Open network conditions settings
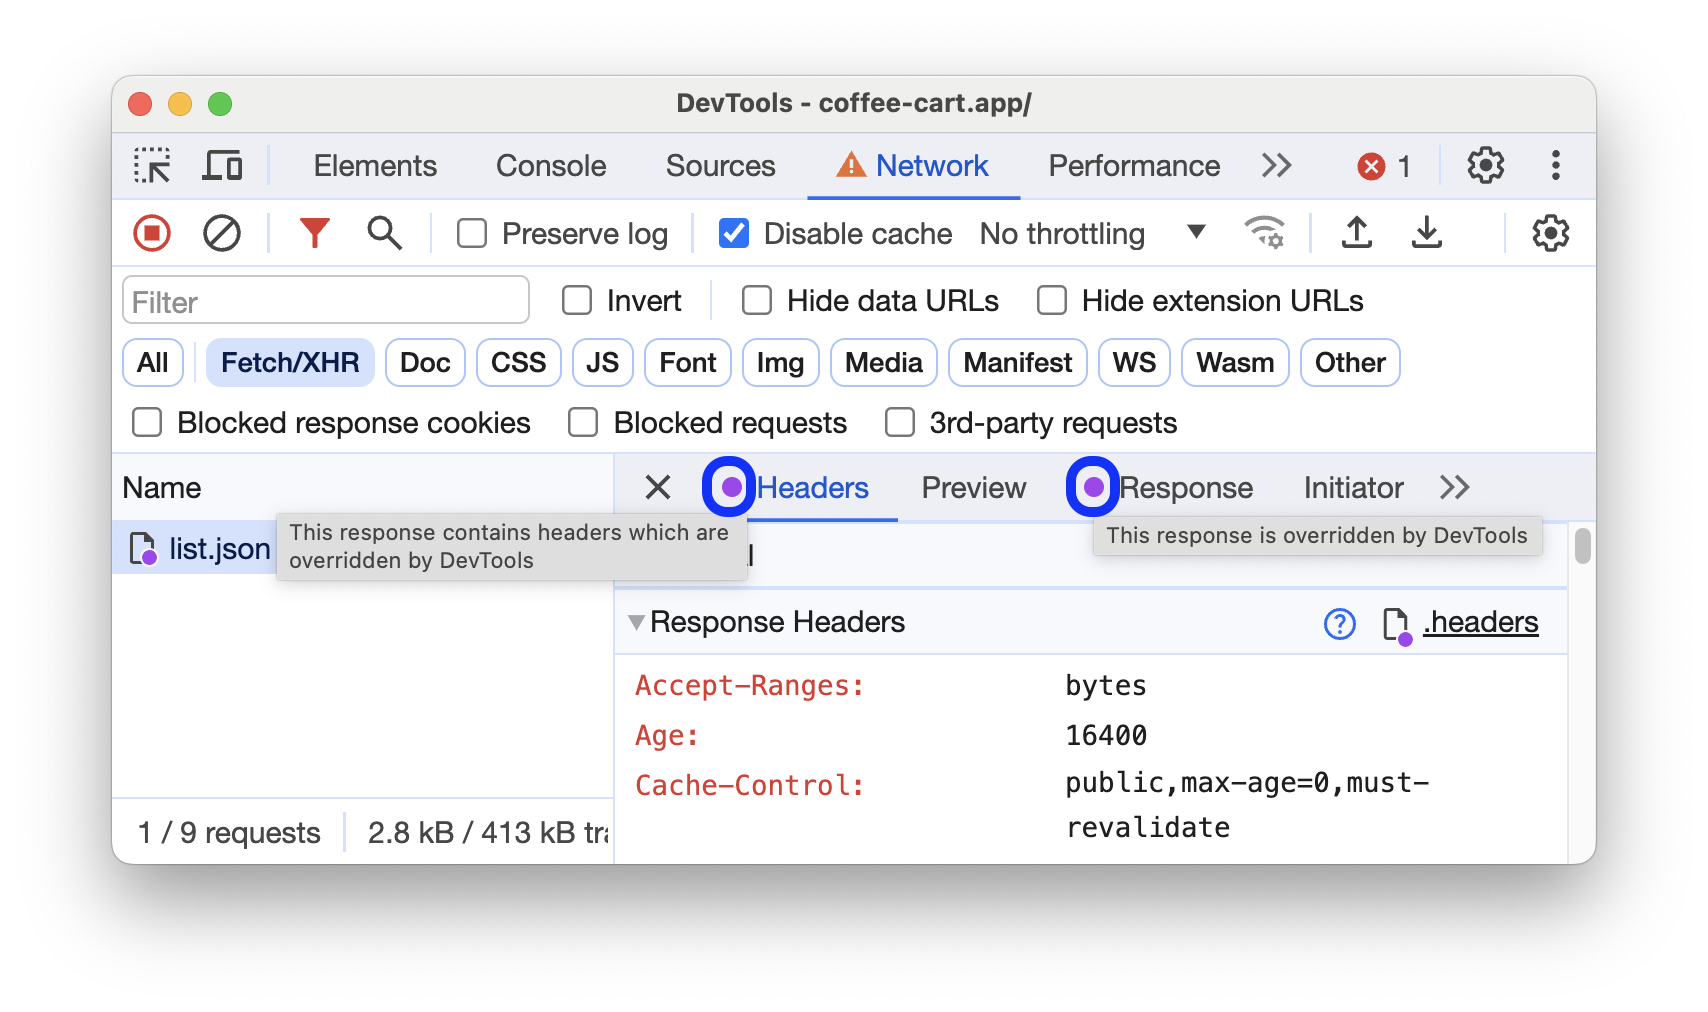 coord(1265,233)
